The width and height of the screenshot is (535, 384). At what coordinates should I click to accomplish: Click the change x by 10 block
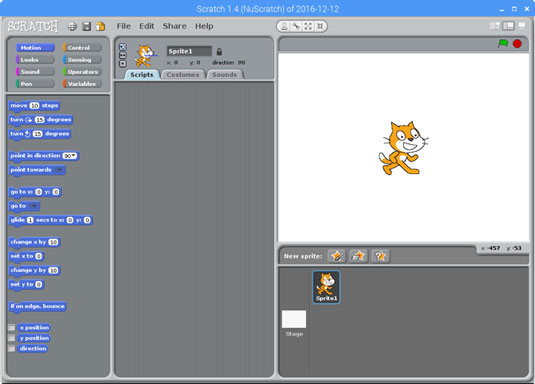(34, 242)
